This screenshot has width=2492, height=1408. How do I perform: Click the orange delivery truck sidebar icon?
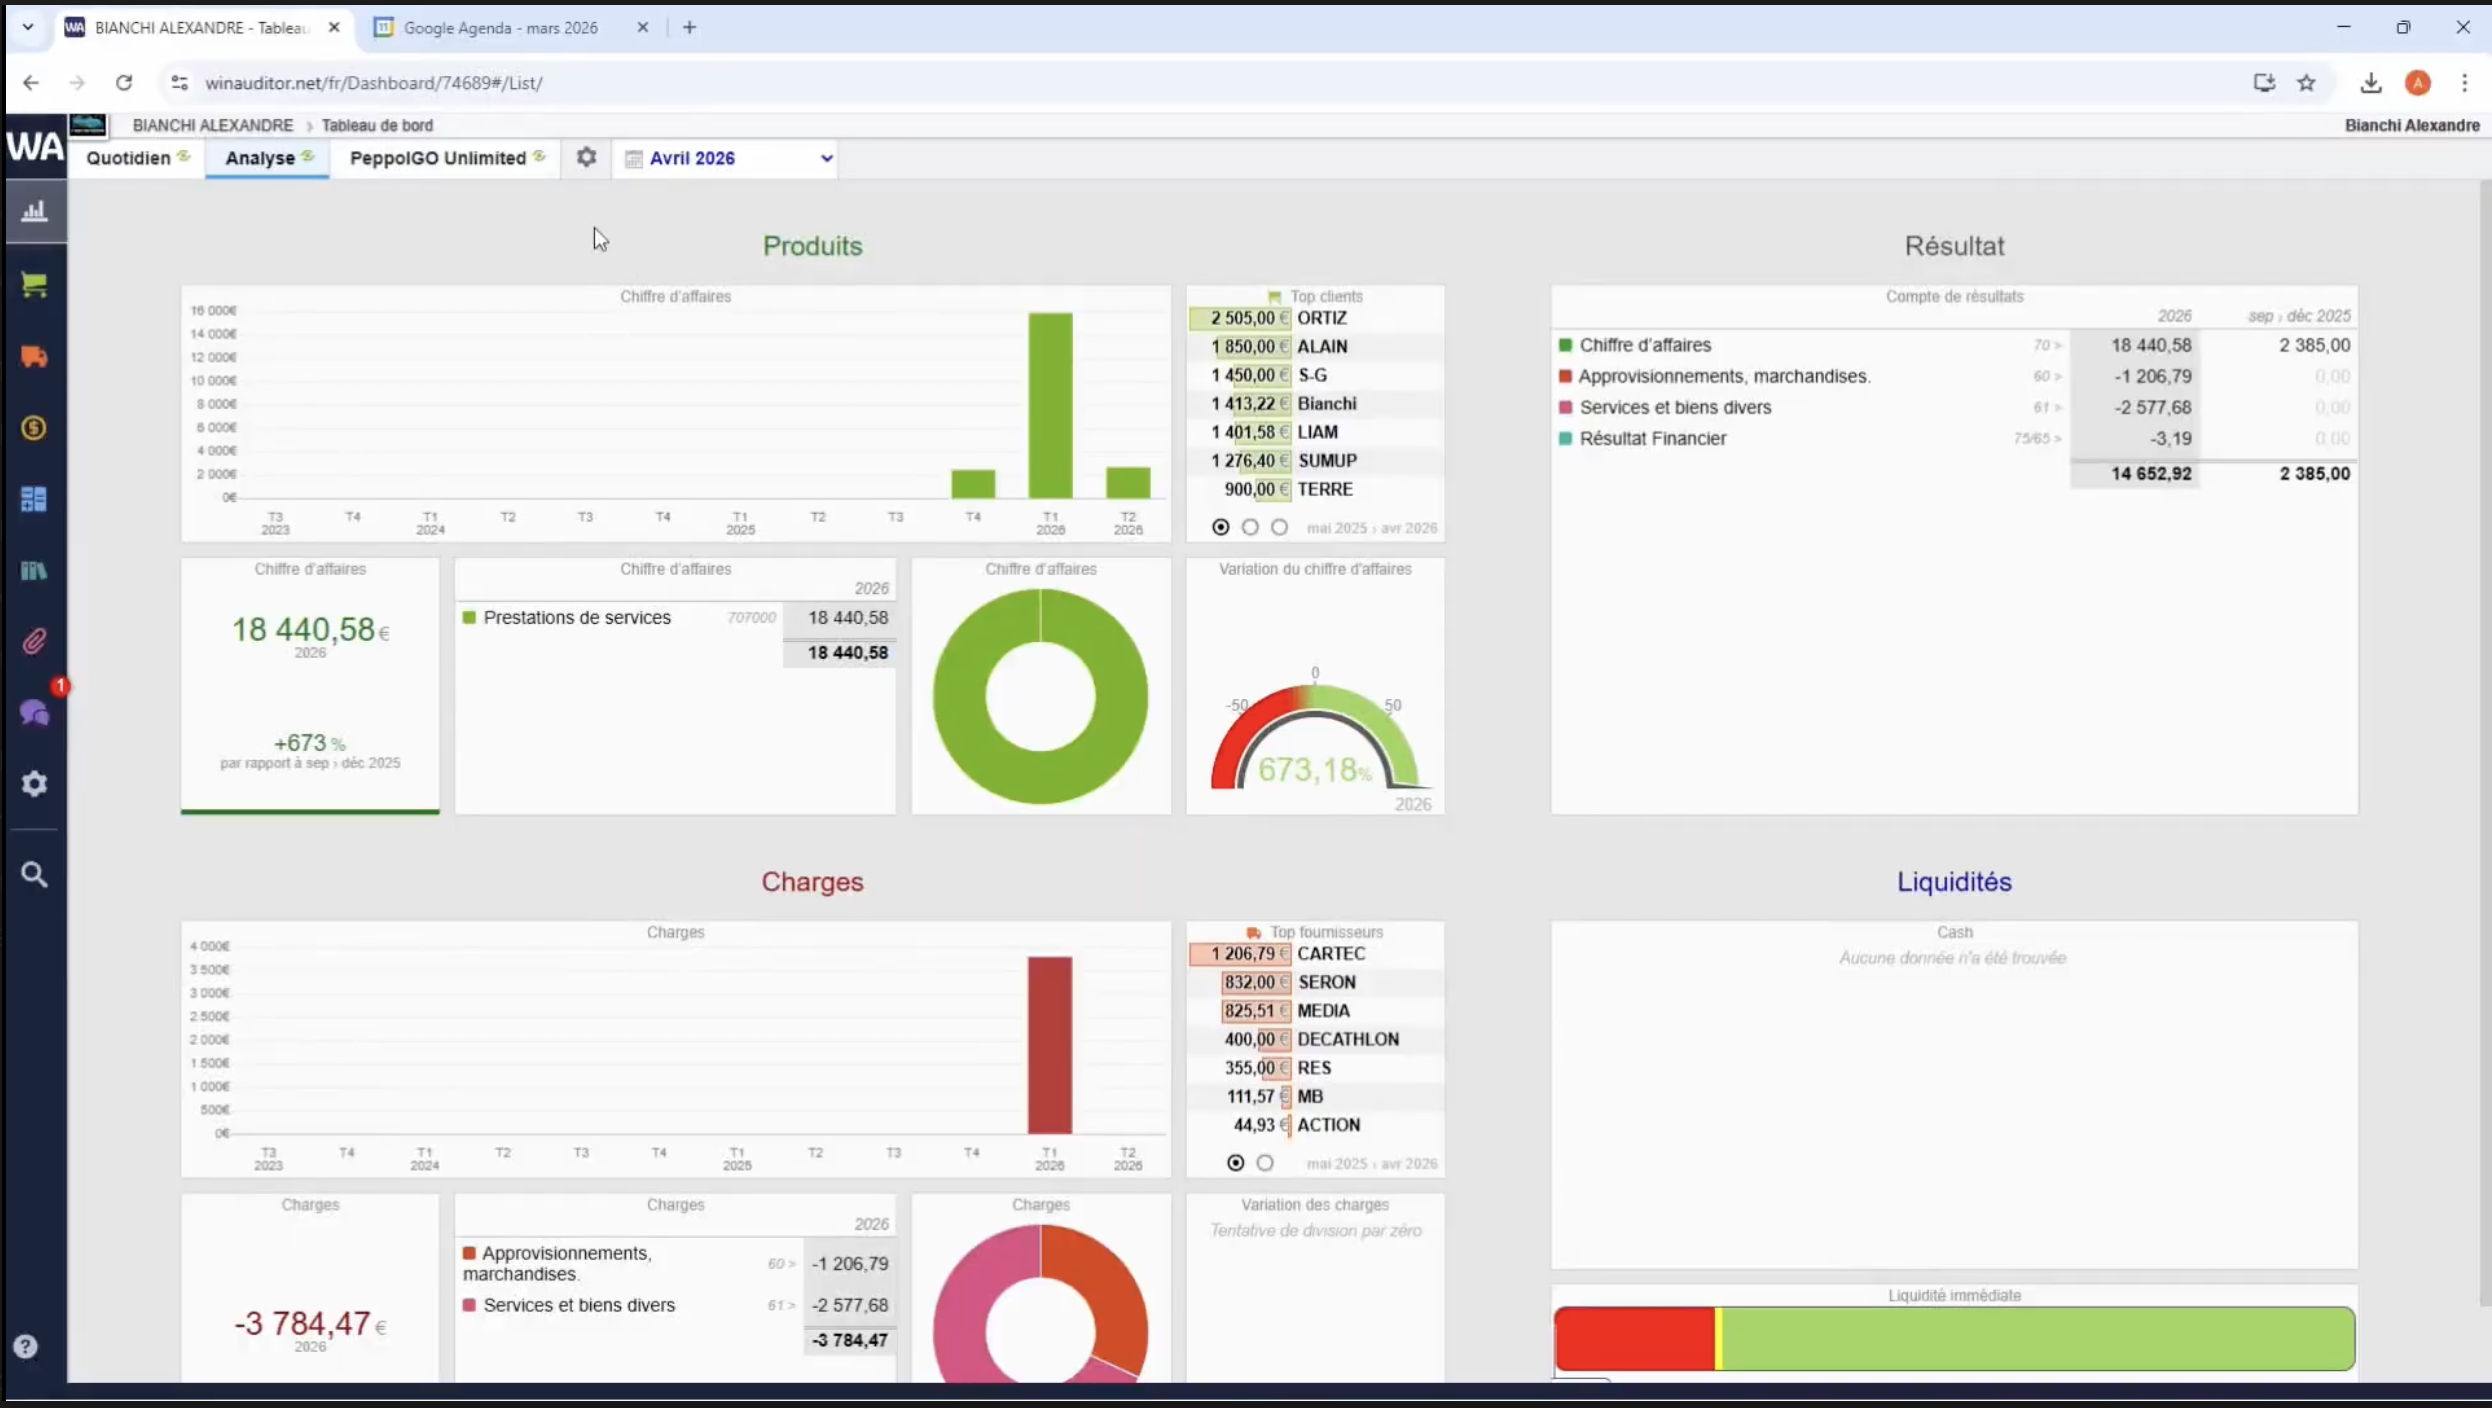[34, 357]
